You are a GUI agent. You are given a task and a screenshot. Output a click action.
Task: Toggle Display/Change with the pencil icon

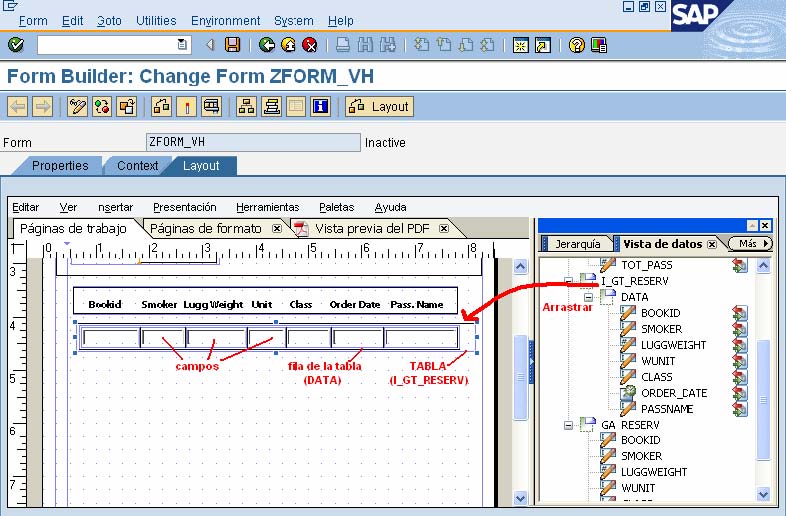pyautogui.click(x=77, y=106)
